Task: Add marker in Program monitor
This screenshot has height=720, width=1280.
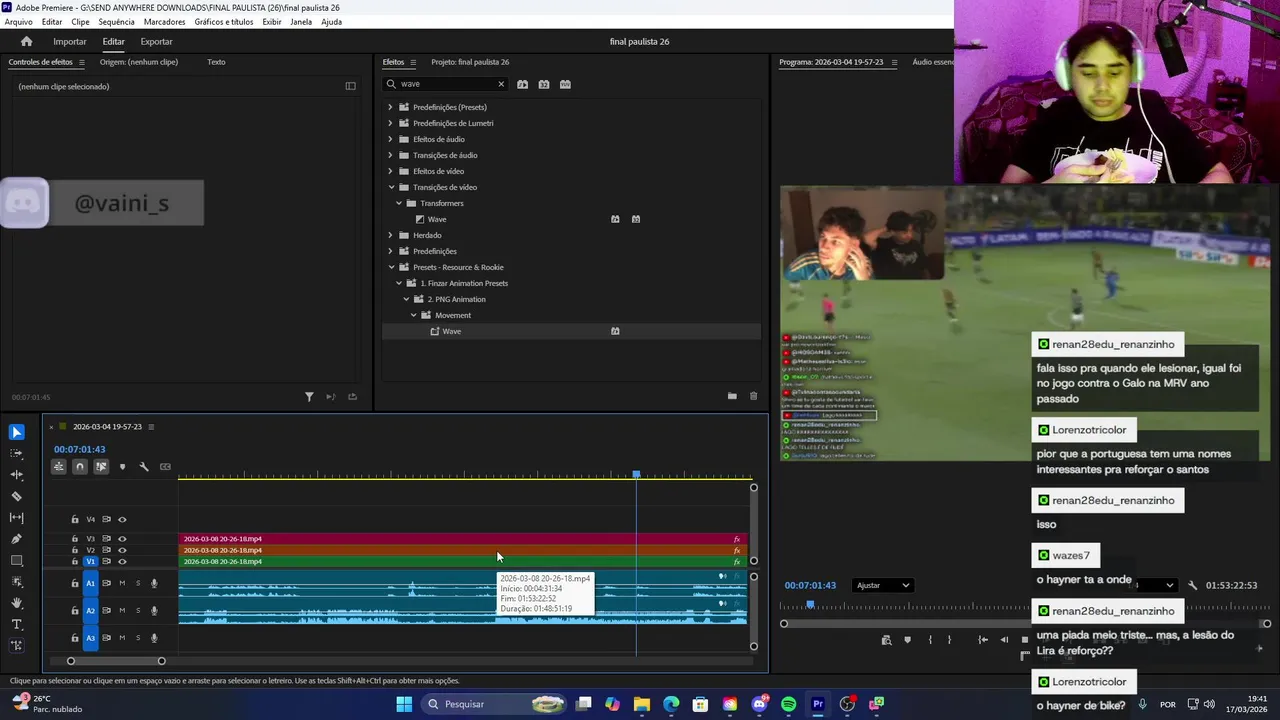Action: [x=908, y=640]
